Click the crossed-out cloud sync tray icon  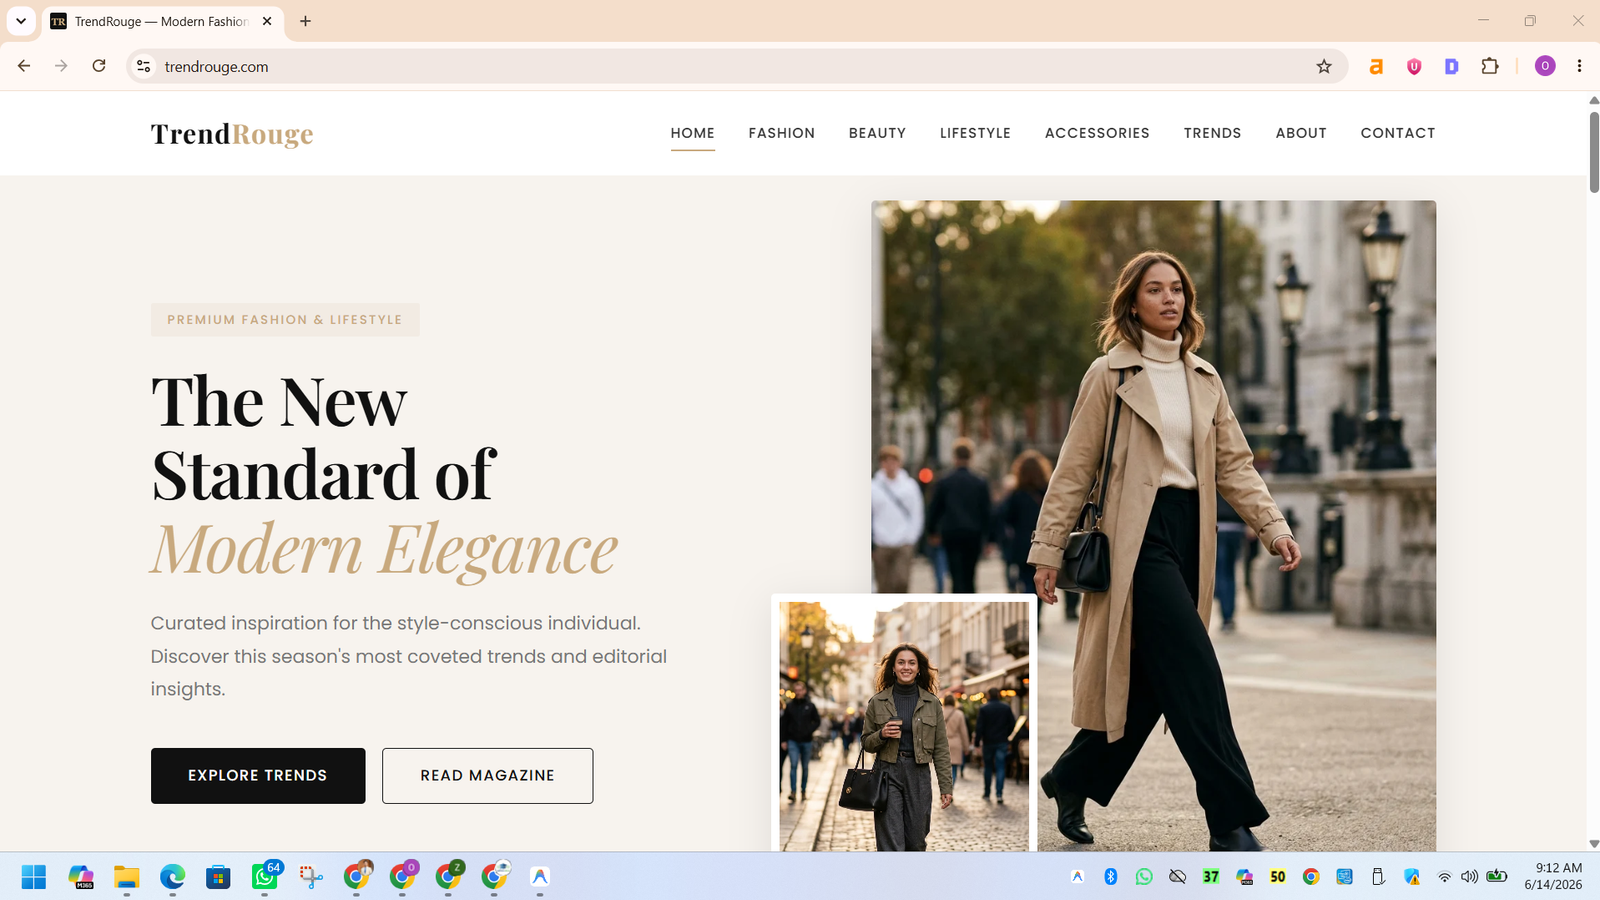pos(1178,876)
